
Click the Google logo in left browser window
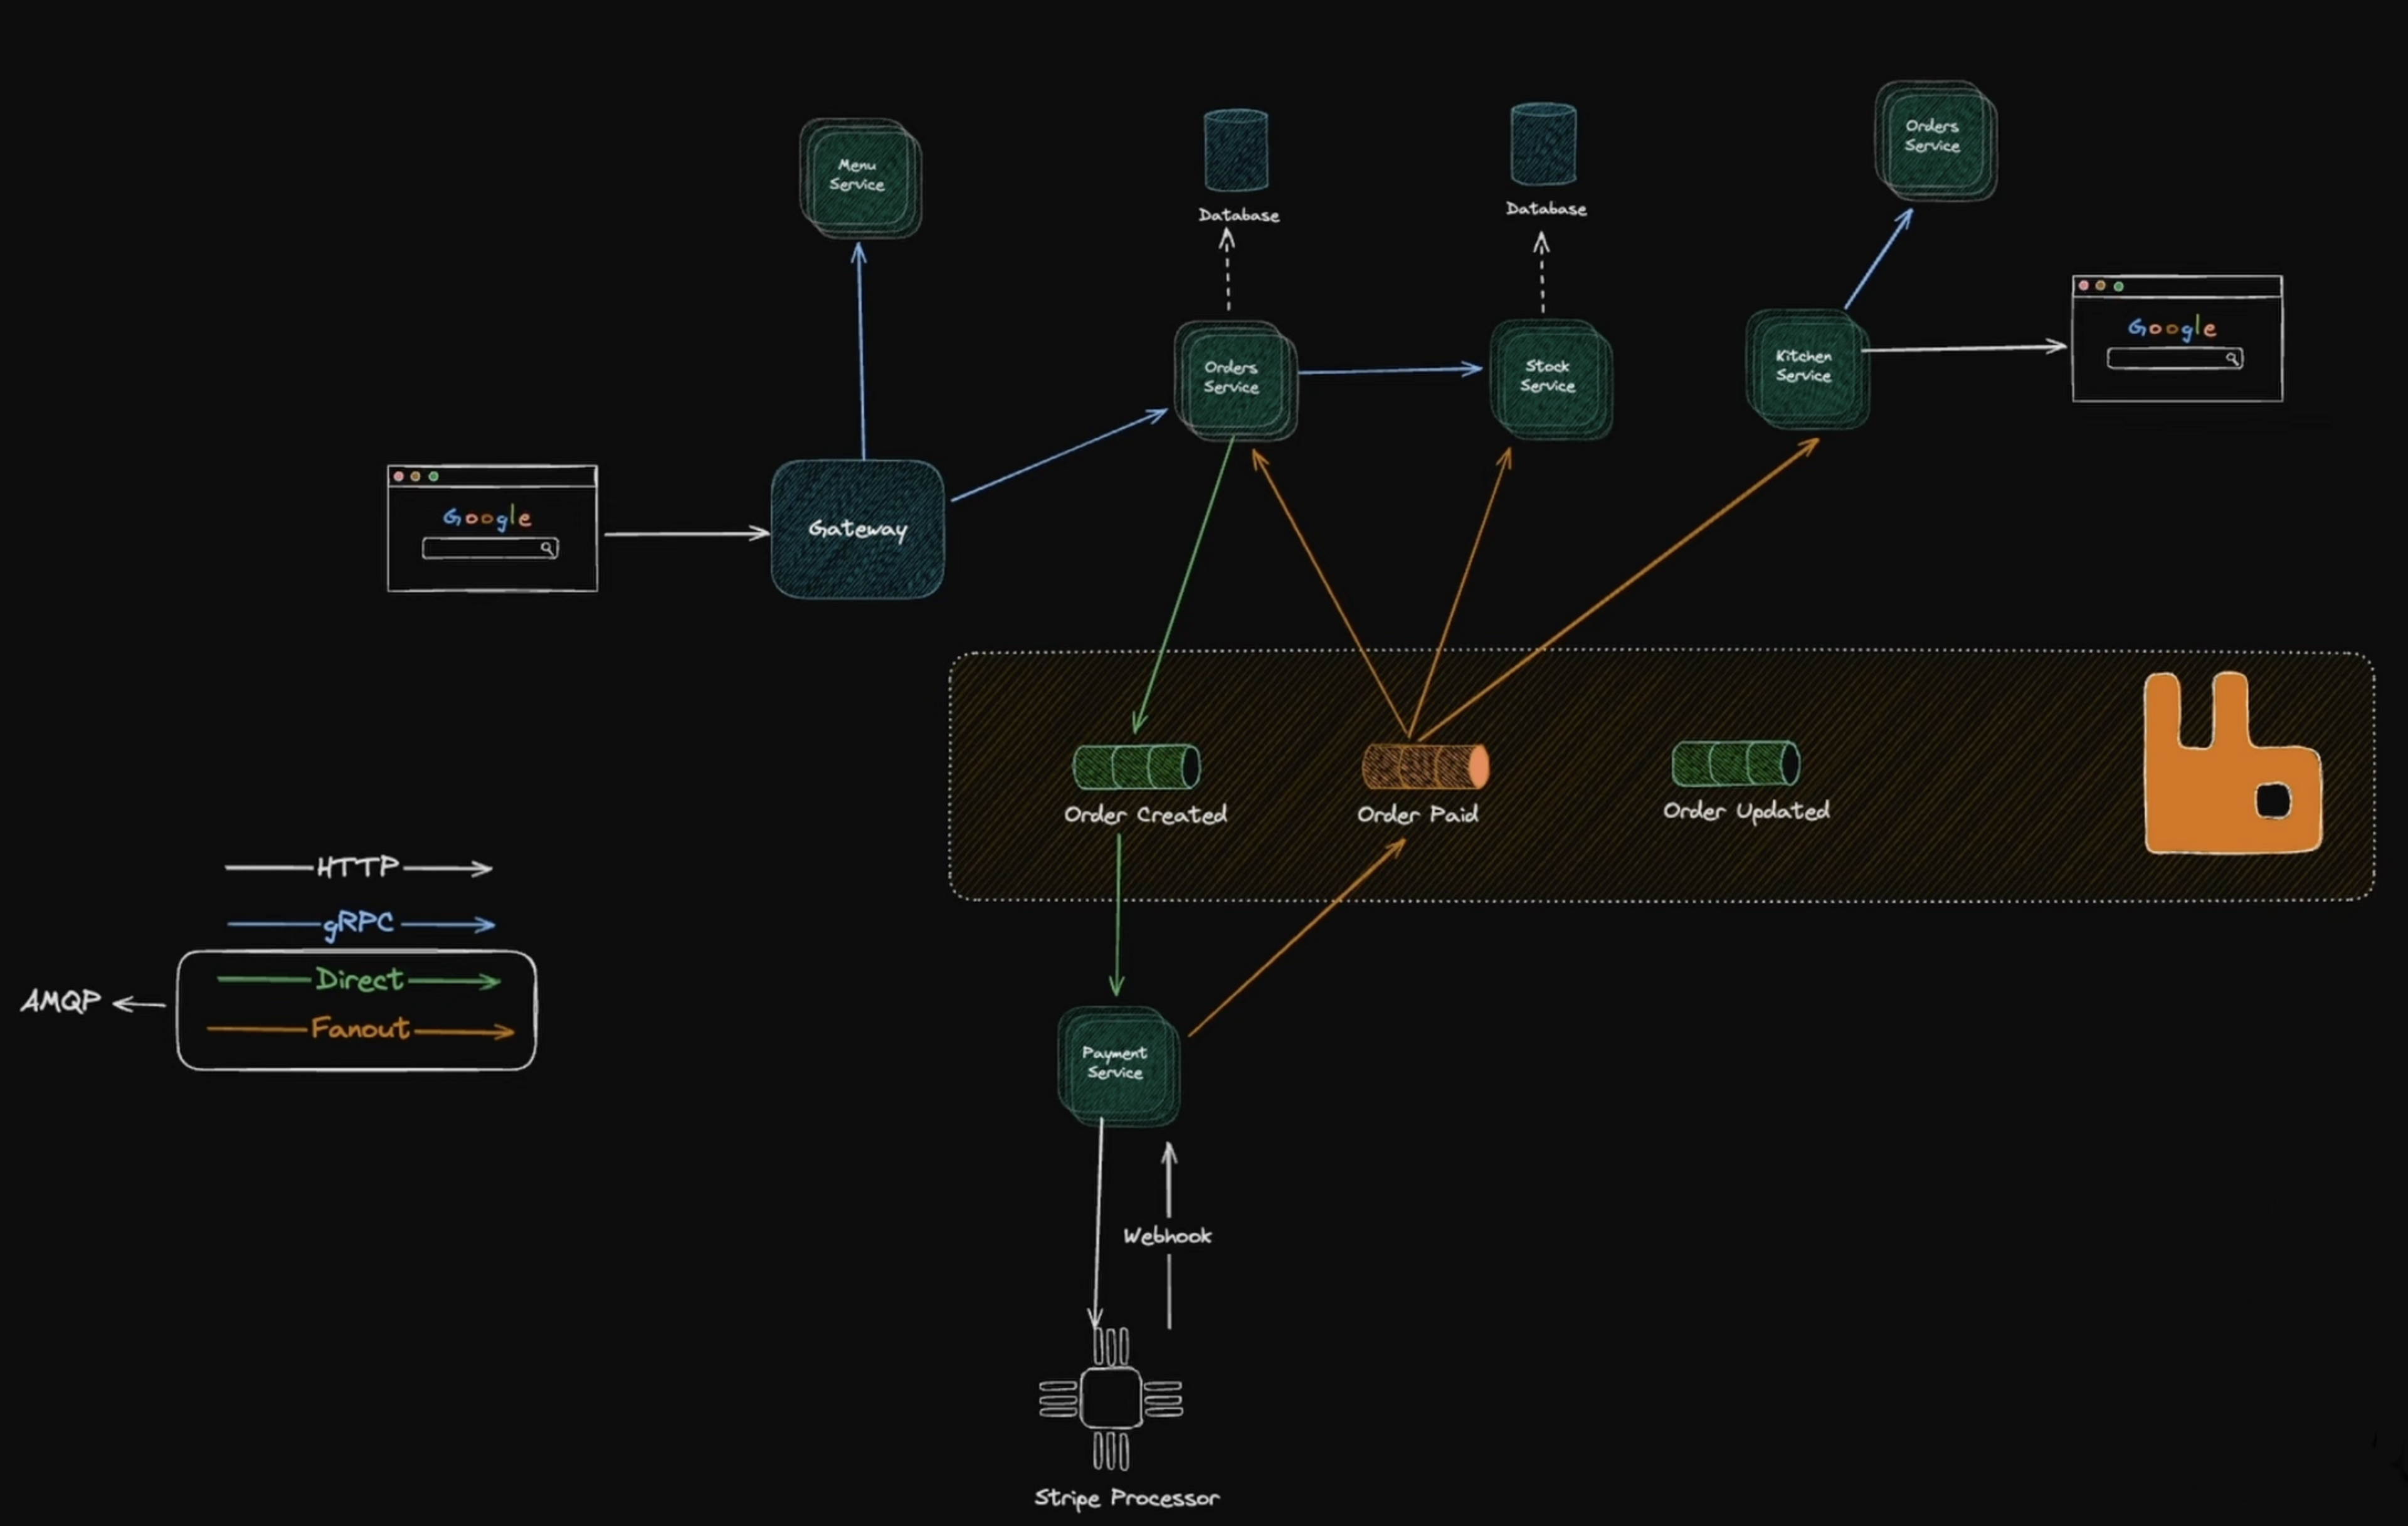coord(488,518)
